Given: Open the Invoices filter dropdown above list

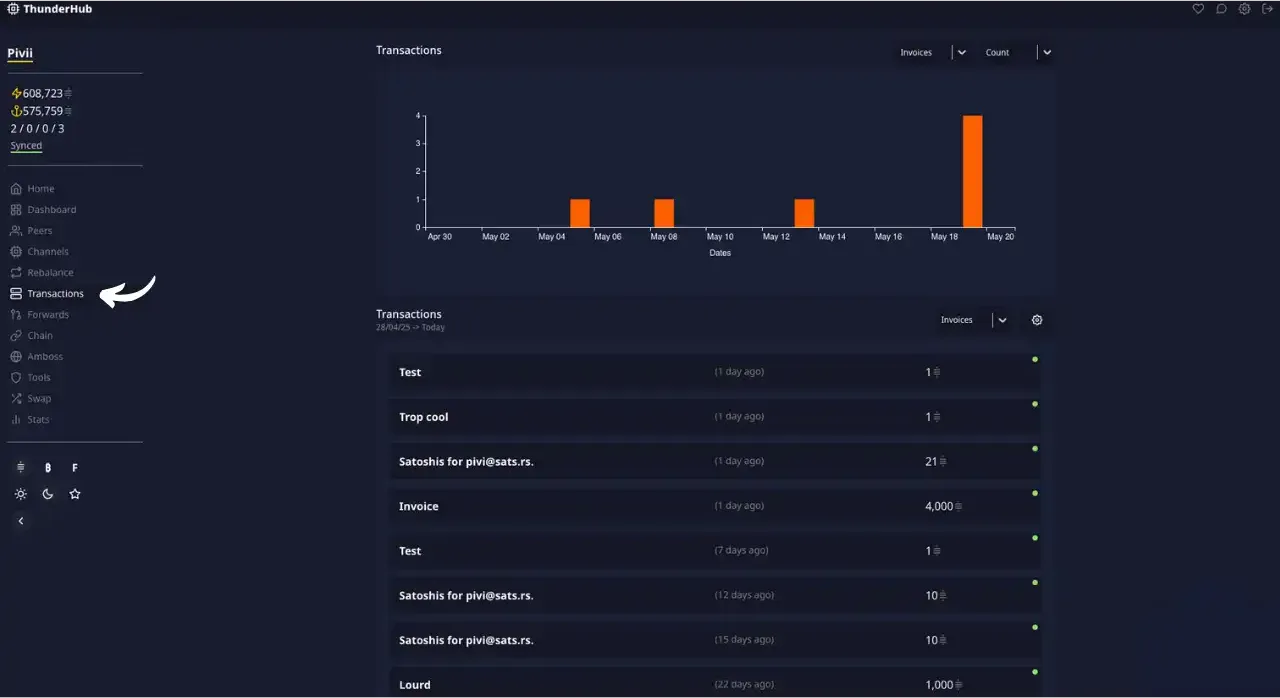Looking at the screenshot, I should point(973,320).
